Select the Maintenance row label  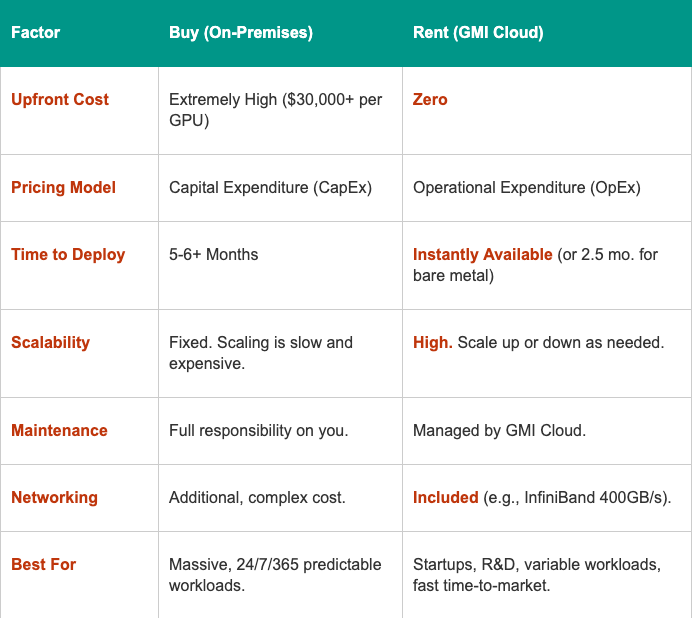click(59, 430)
